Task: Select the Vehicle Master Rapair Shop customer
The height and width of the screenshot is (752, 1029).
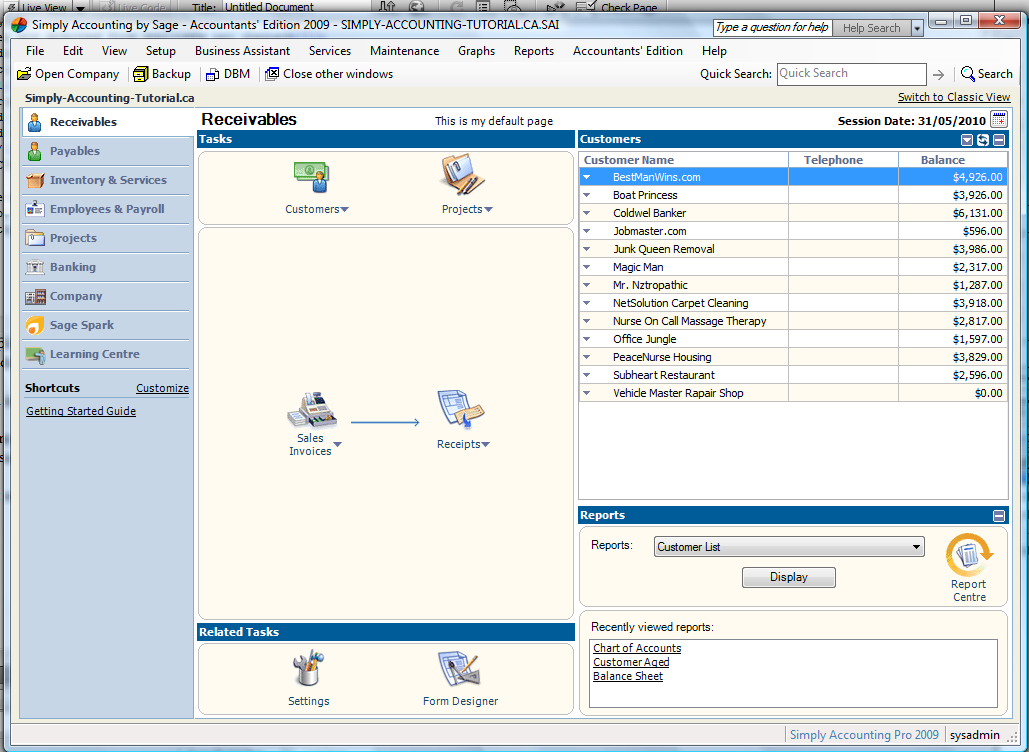Action: [793, 393]
